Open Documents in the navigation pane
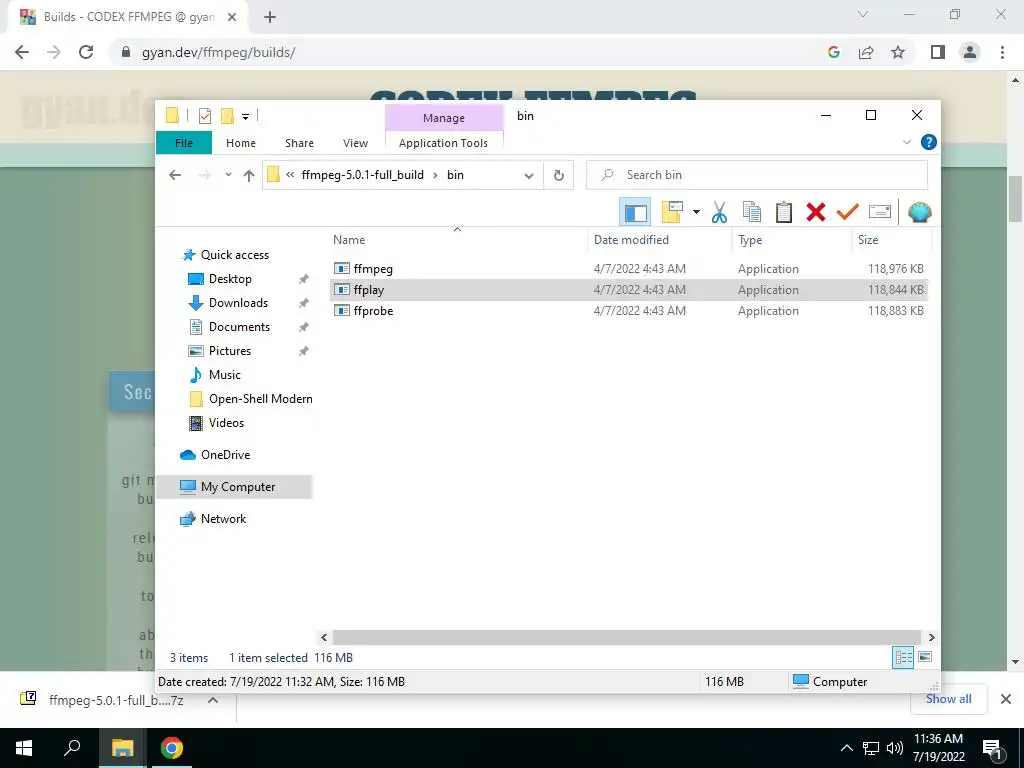 tap(239, 327)
